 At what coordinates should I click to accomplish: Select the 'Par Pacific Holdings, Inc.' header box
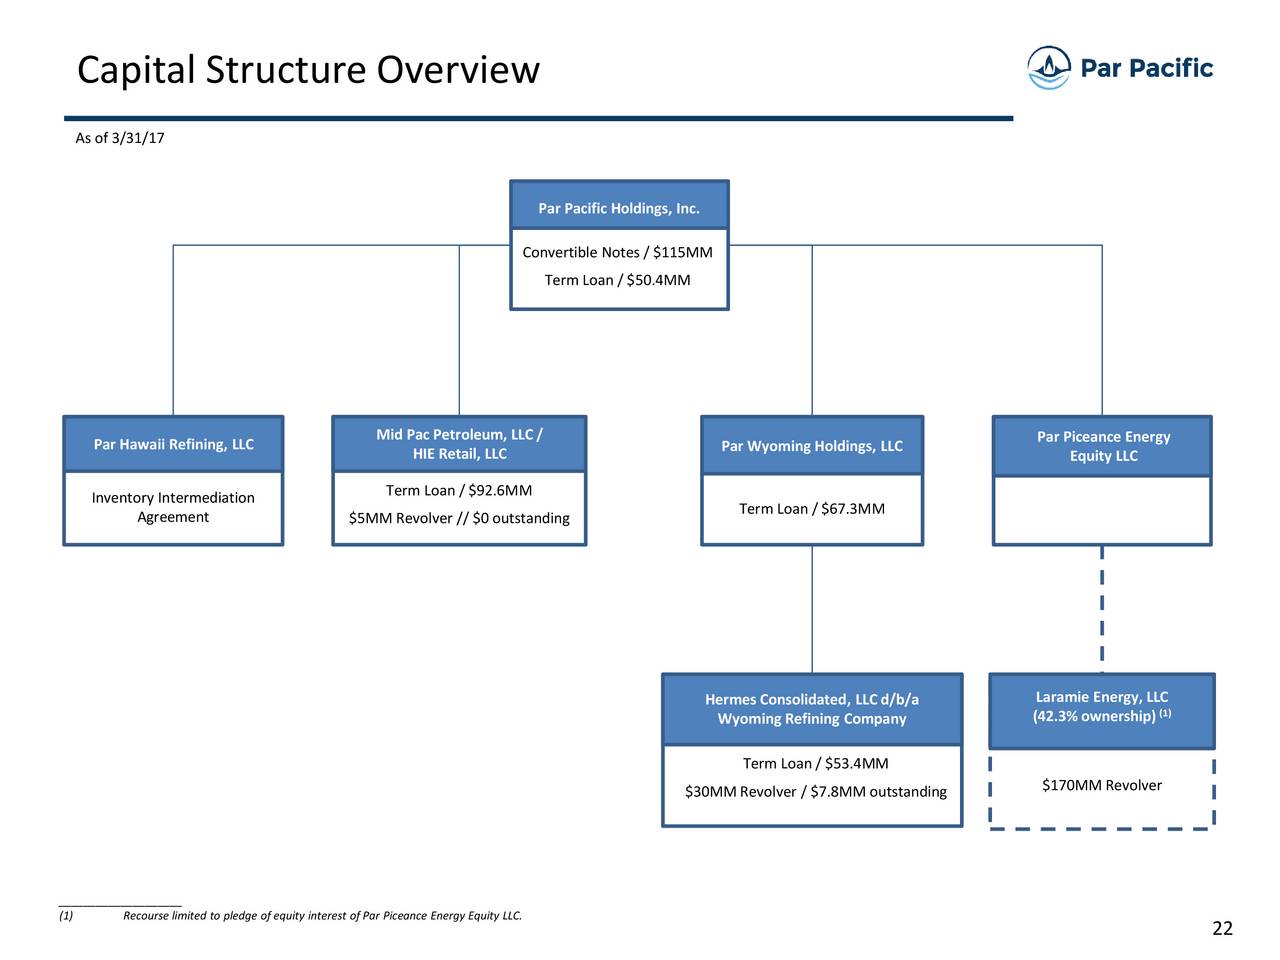619,206
